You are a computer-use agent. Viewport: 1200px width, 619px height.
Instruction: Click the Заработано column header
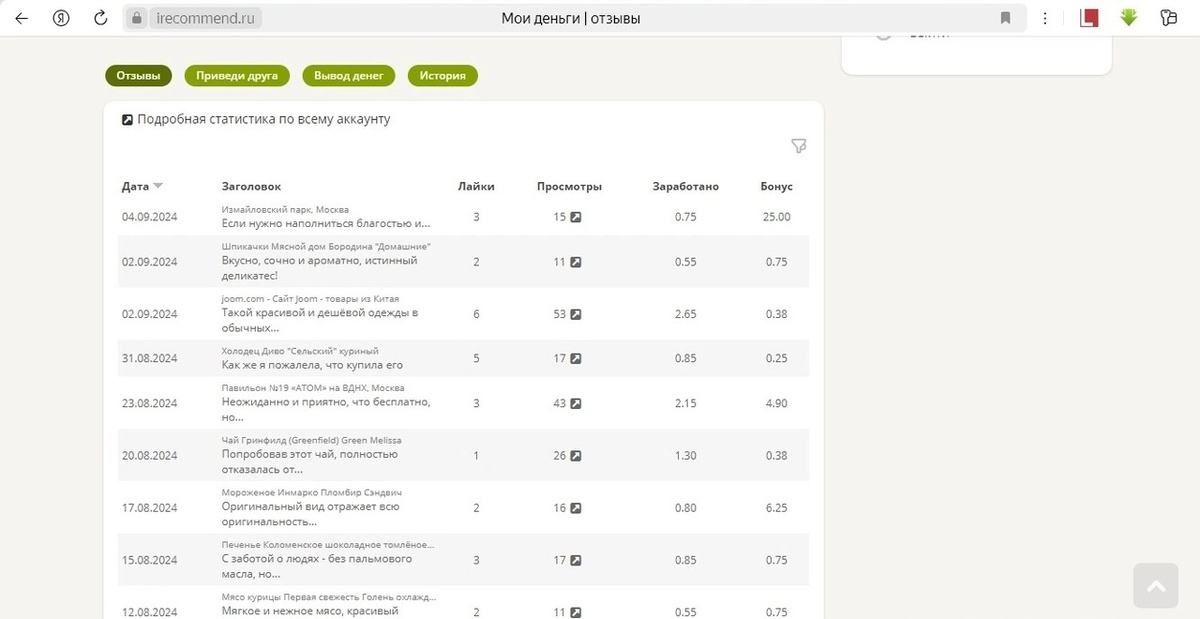[x=685, y=186]
